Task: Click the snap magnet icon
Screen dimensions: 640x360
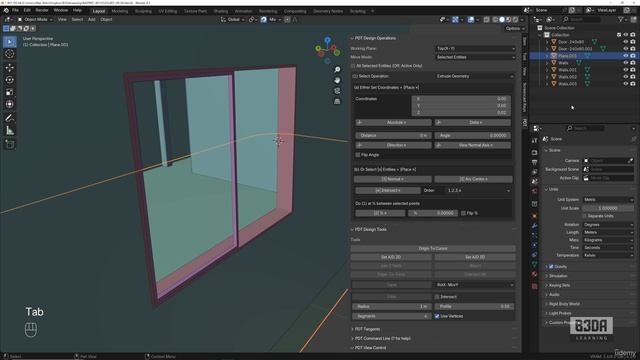Action: click(264, 19)
